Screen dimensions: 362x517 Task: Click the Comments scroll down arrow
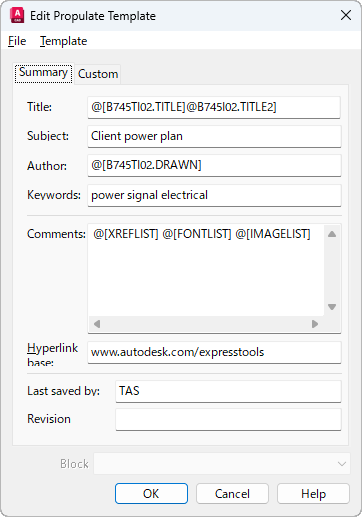coord(332,307)
